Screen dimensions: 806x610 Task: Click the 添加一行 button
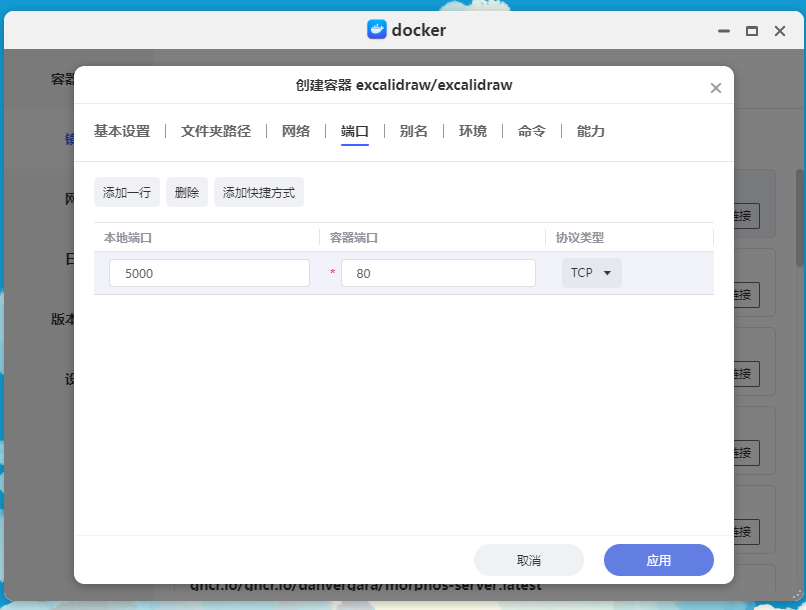[x=126, y=192]
